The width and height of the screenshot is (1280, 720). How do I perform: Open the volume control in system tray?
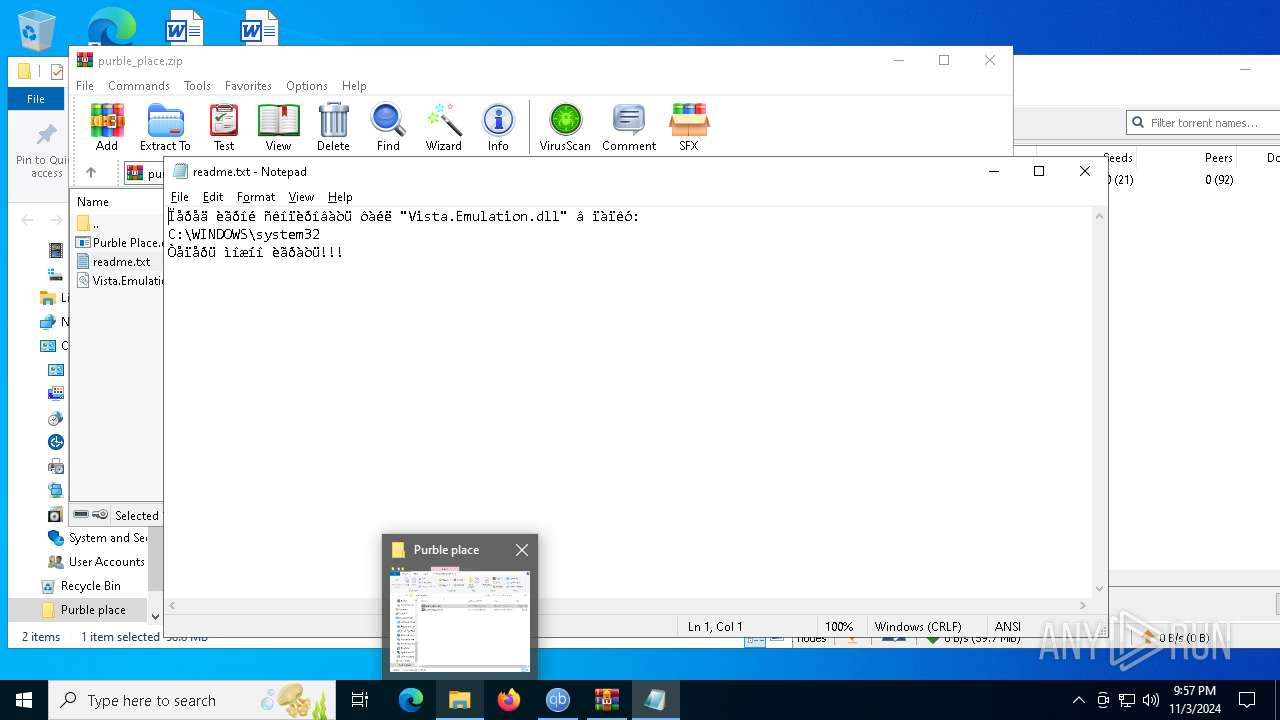pos(1150,700)
